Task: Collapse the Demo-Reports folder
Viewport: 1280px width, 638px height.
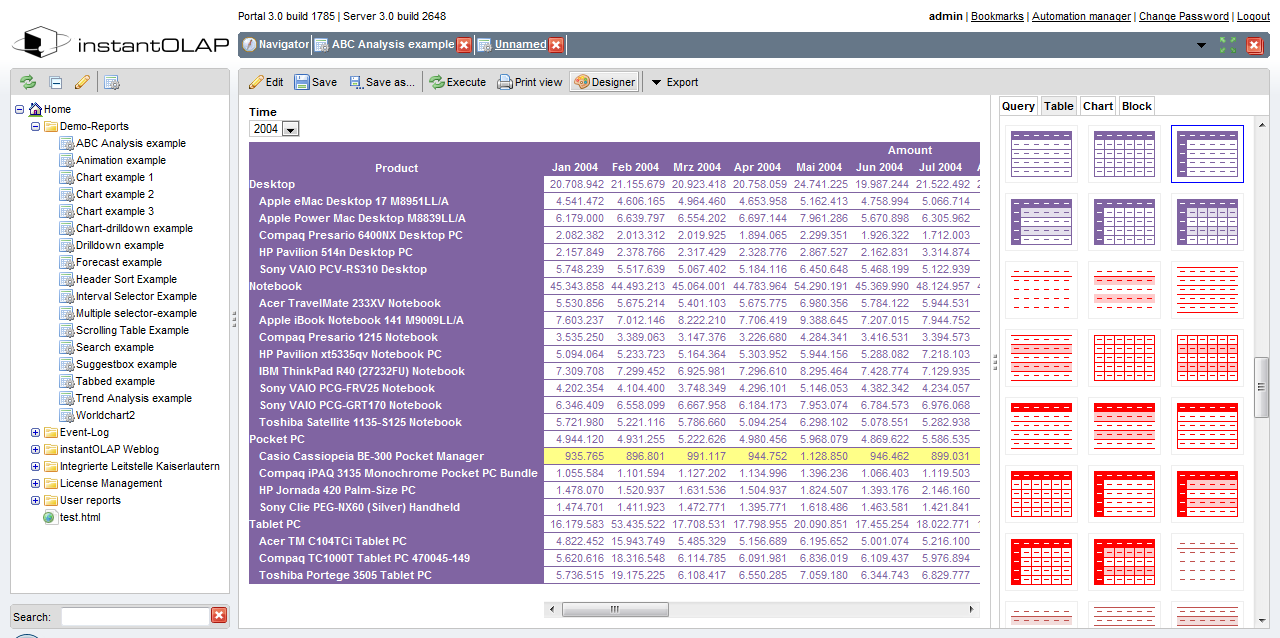Action: pos(36,126)
